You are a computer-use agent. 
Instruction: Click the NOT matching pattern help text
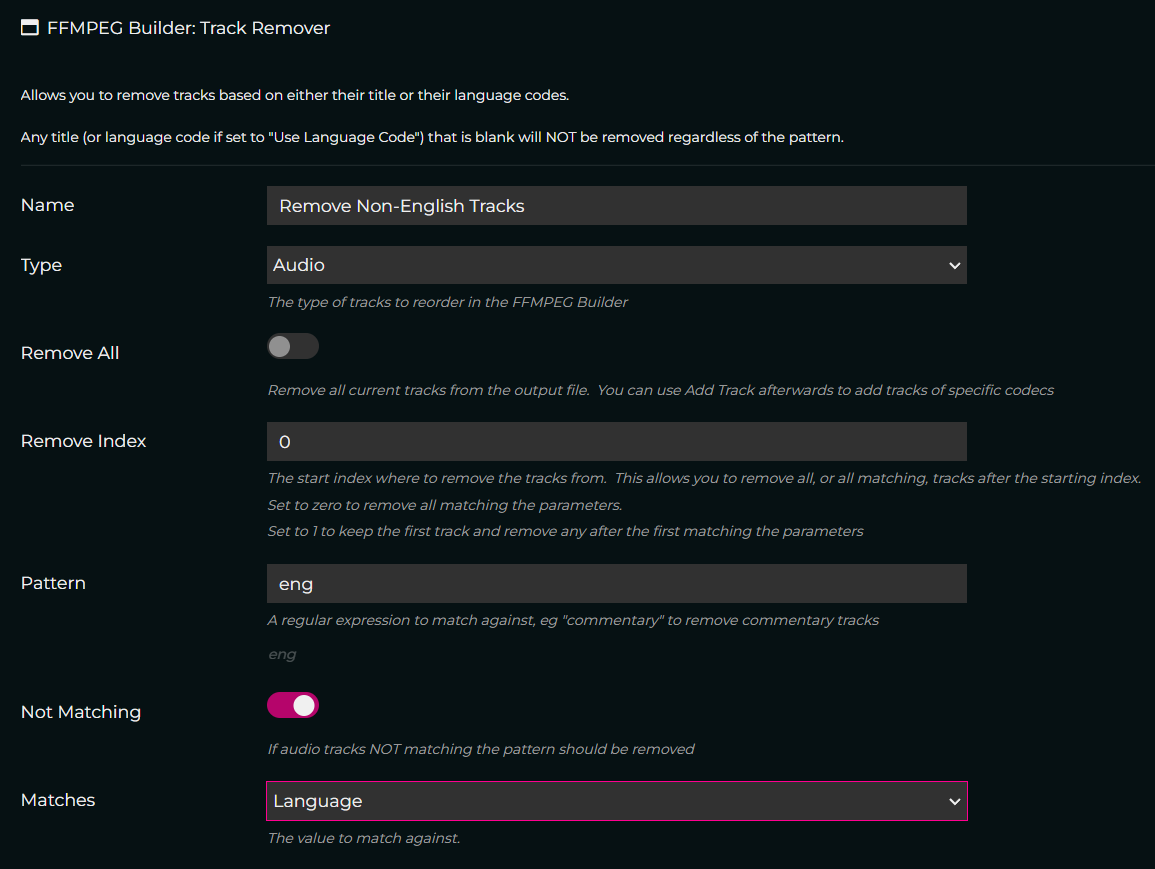(481, 749)
